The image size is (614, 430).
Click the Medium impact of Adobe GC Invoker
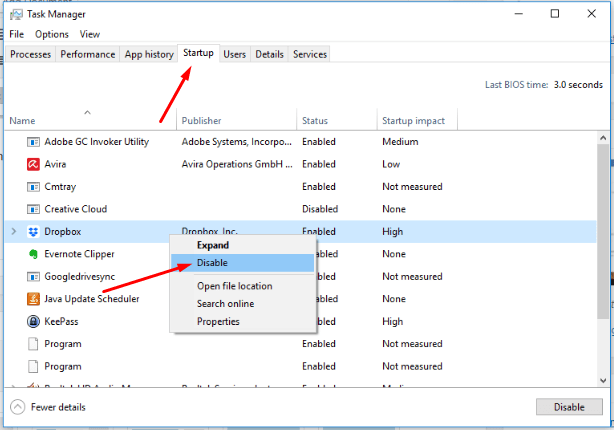[400, 142]
